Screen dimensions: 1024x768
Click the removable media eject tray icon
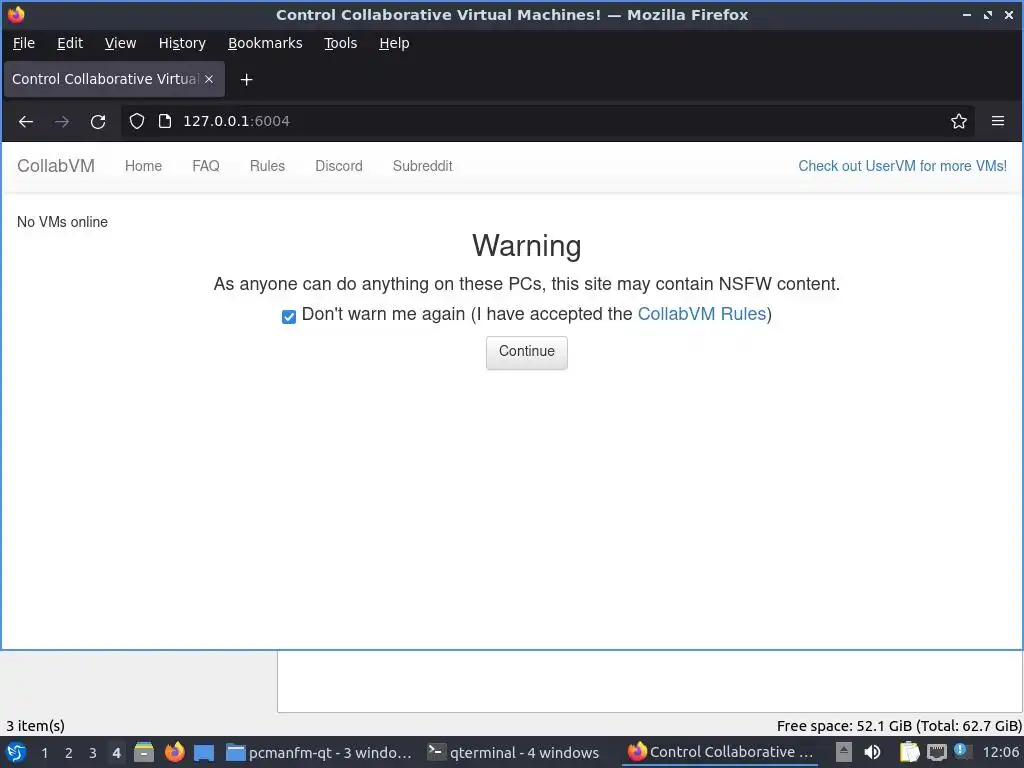(x=844, y=752)
